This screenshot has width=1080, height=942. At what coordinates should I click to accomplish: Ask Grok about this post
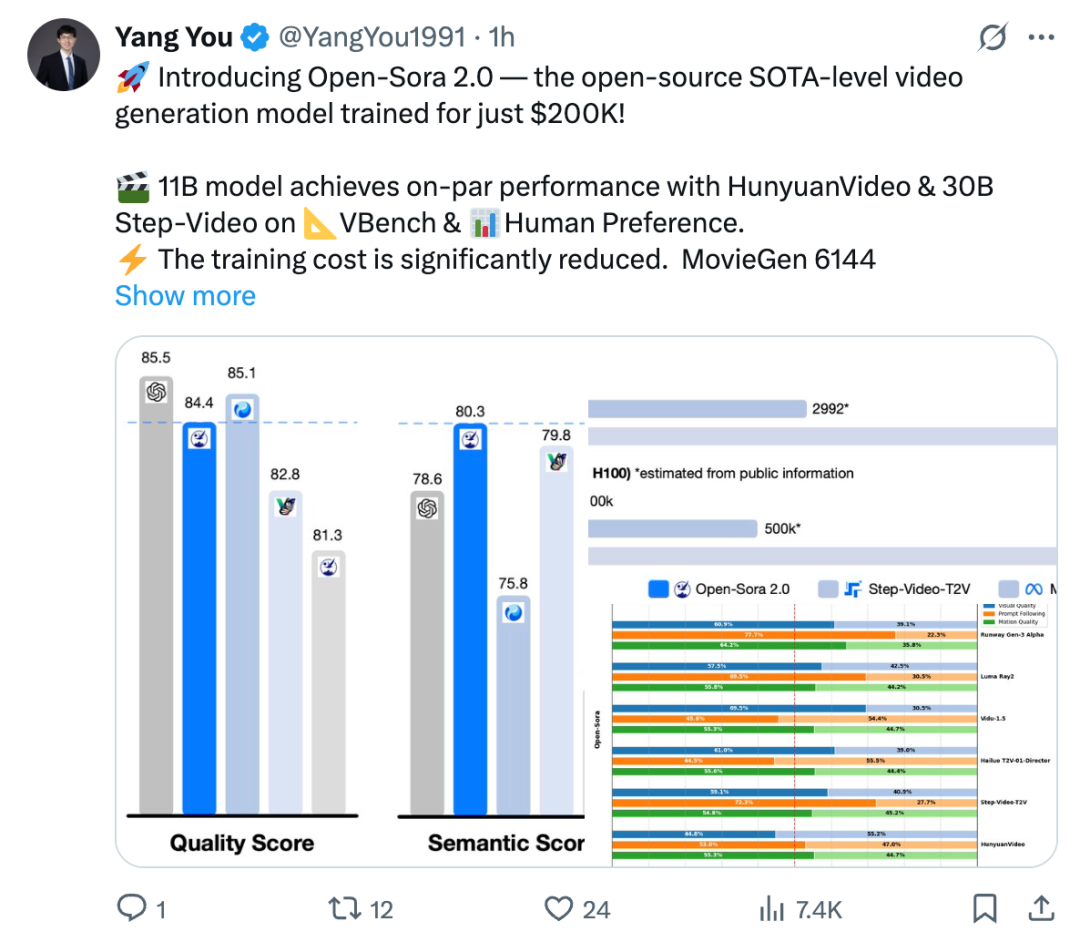992,37
